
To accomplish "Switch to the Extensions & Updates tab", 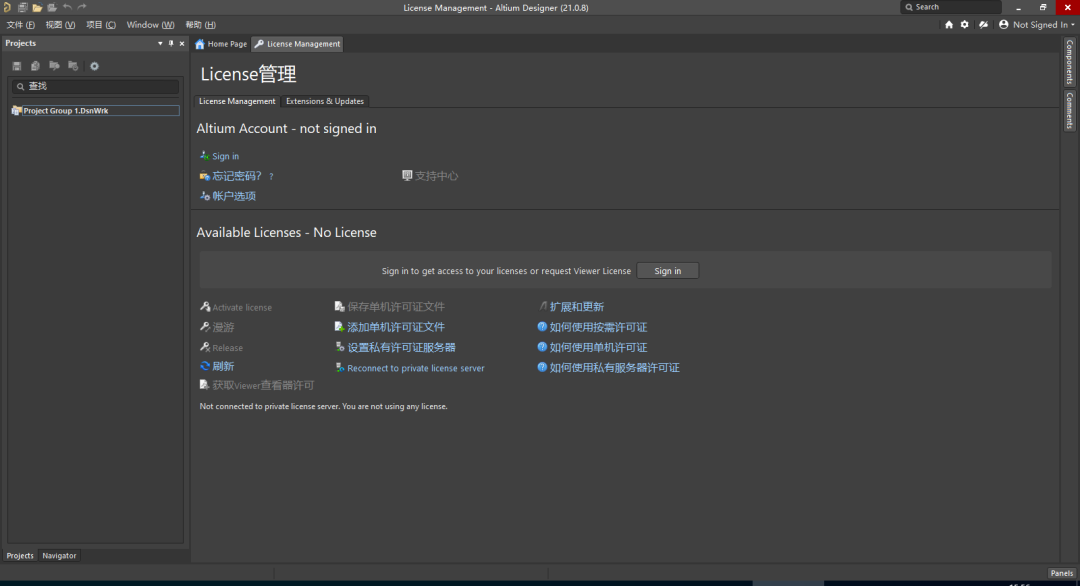I will pos(325,101).
